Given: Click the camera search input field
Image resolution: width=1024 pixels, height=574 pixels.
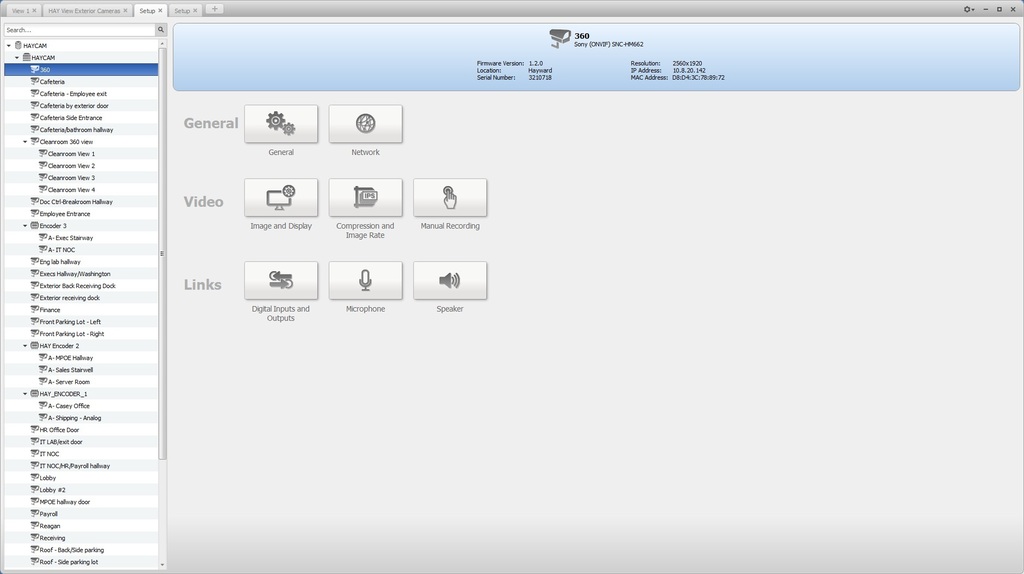Looking at the screenshot, I should click(78, 30).
